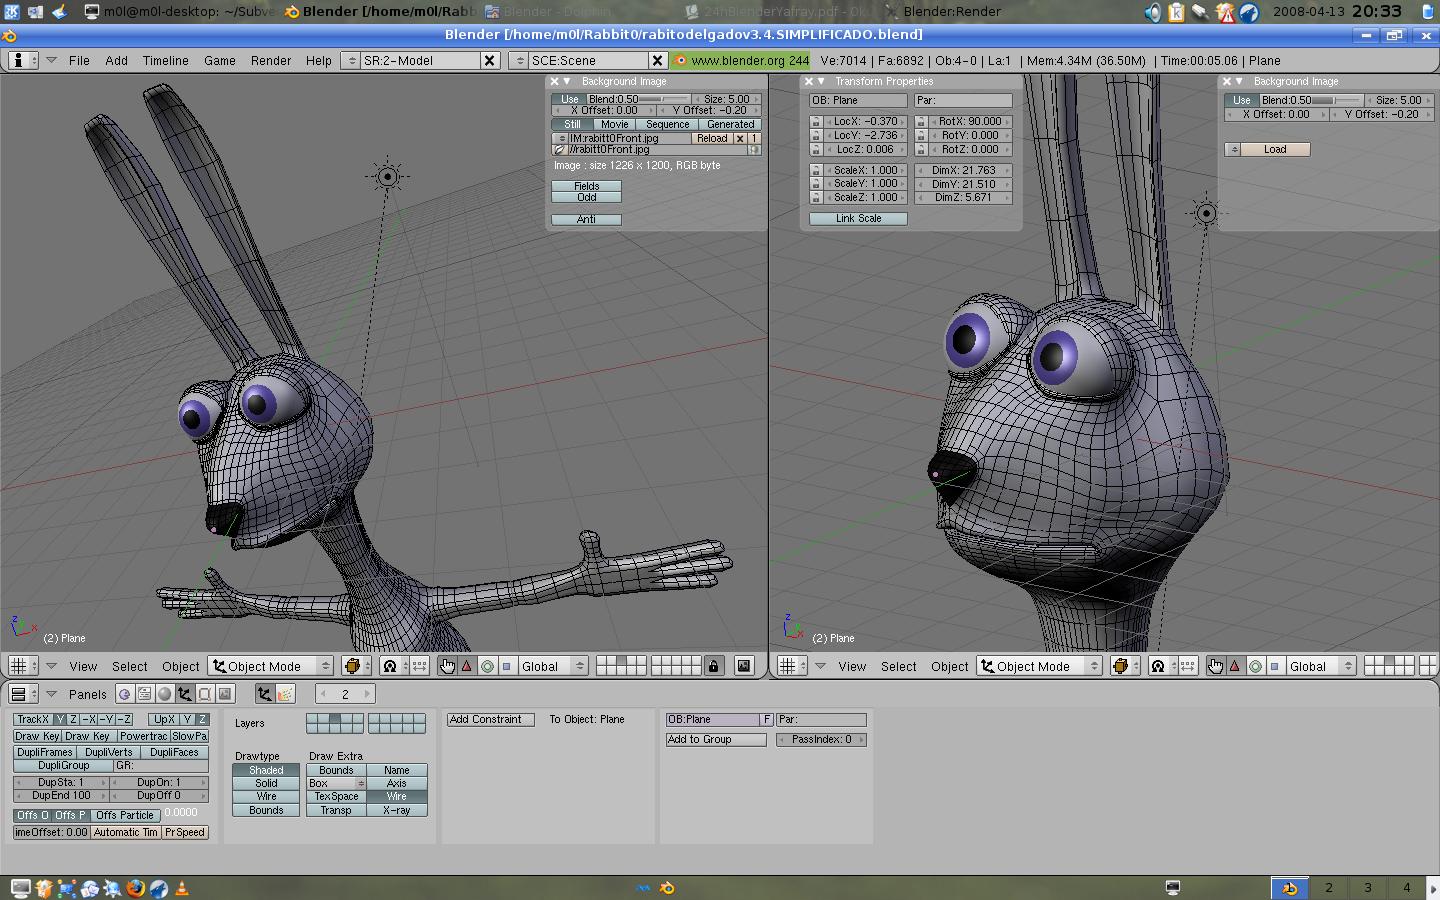The width and height of the screenshot is (1440, 900).
Task: Click Load in right Background Image panel
Action: click(1275, 150)
